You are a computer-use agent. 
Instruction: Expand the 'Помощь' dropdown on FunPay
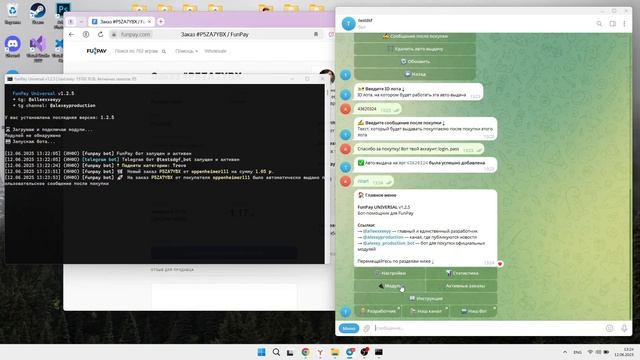click(187, 51)
